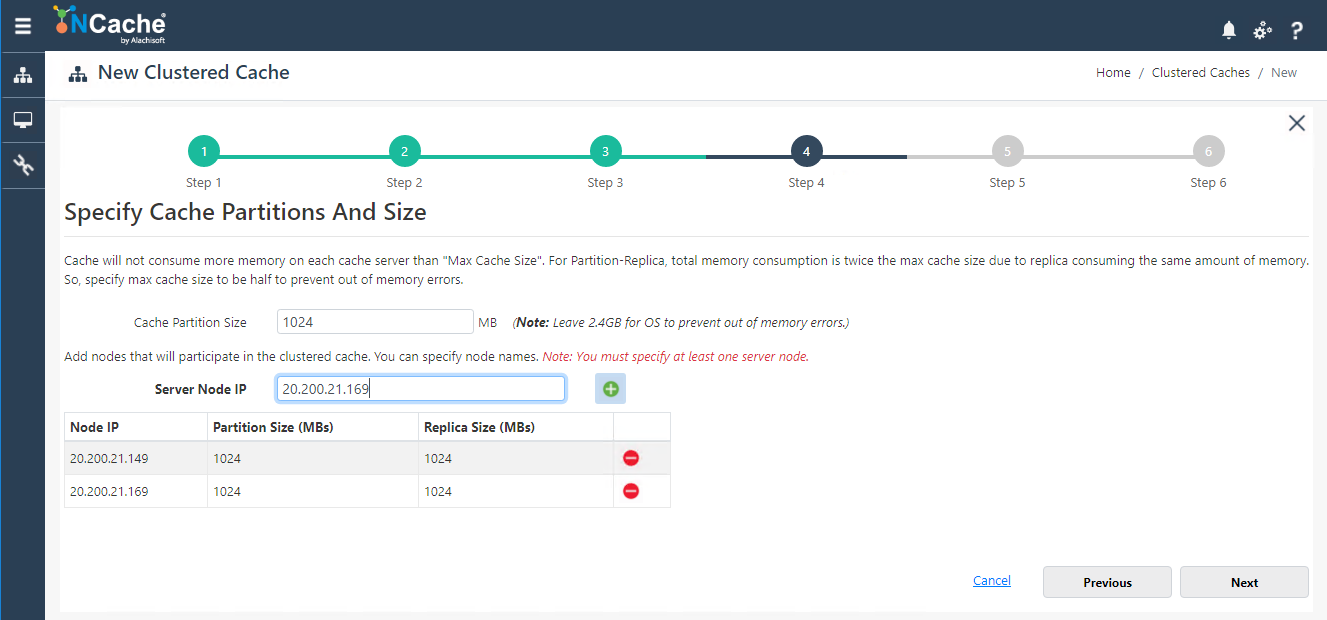Click the Next button
The width and height of the screenshot is (1327, 620).
point(1244,582)
